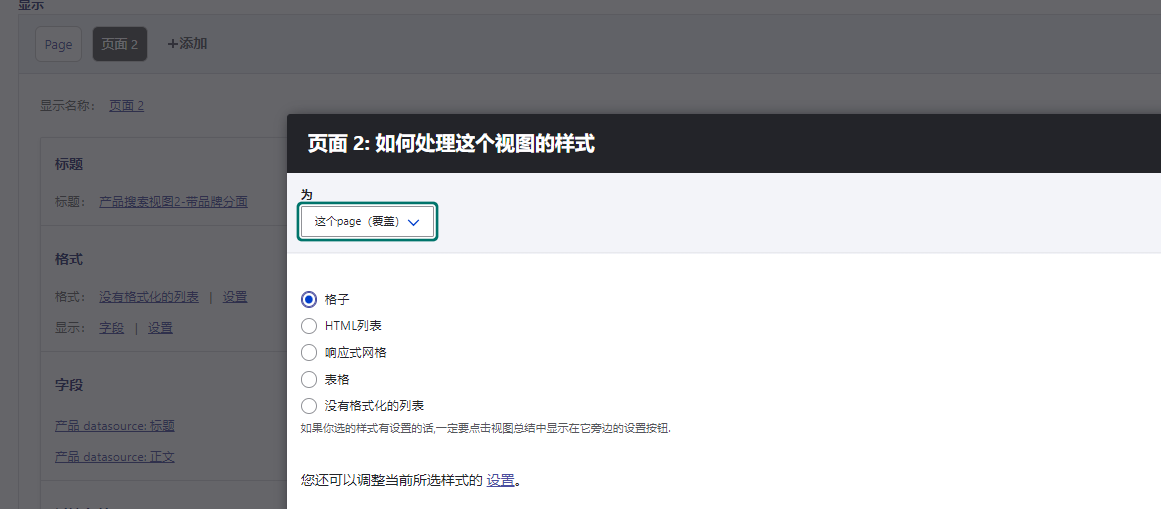The image size is (1161, 509).
Task: Choose the HTML列表 style option
Action: (309, 326)
